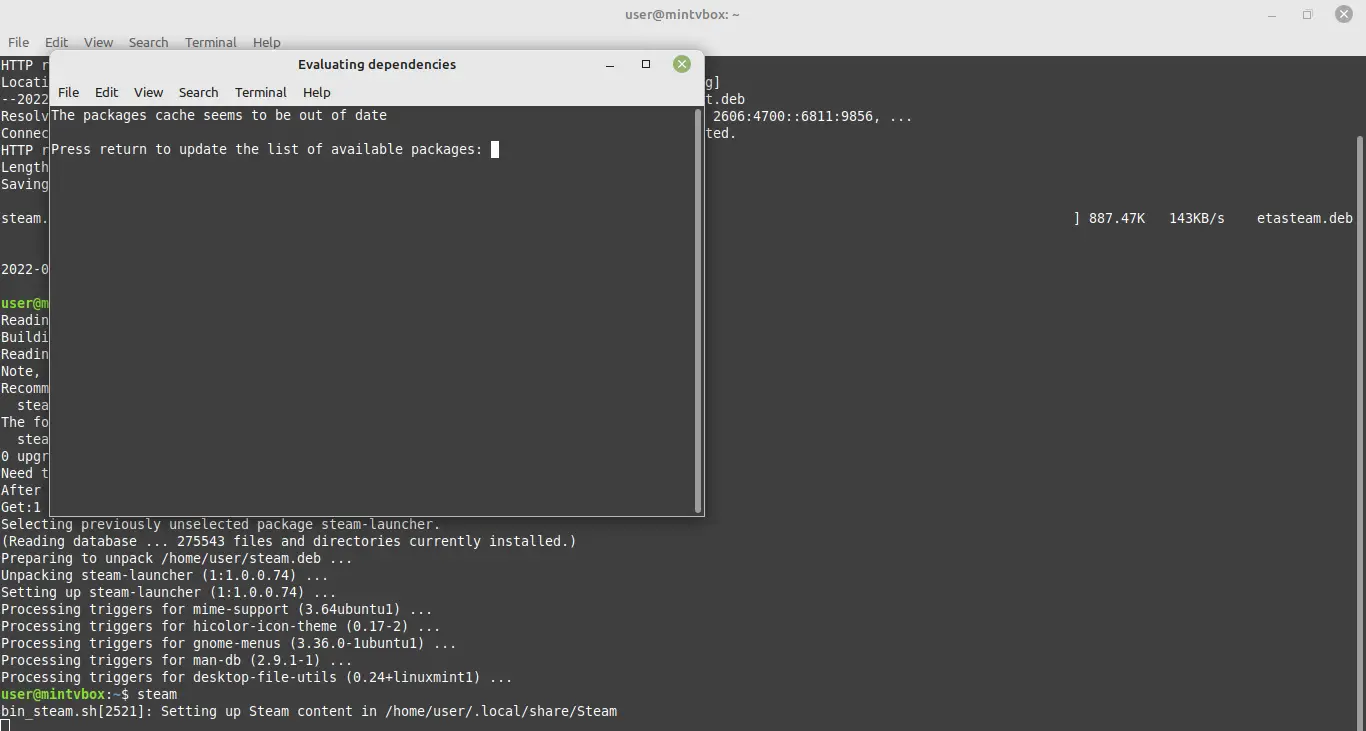Open Edit menu in Evaluating dependencies window
Image resolution: width=1366 pixels, height=731 pixels.
pos(107,92)
